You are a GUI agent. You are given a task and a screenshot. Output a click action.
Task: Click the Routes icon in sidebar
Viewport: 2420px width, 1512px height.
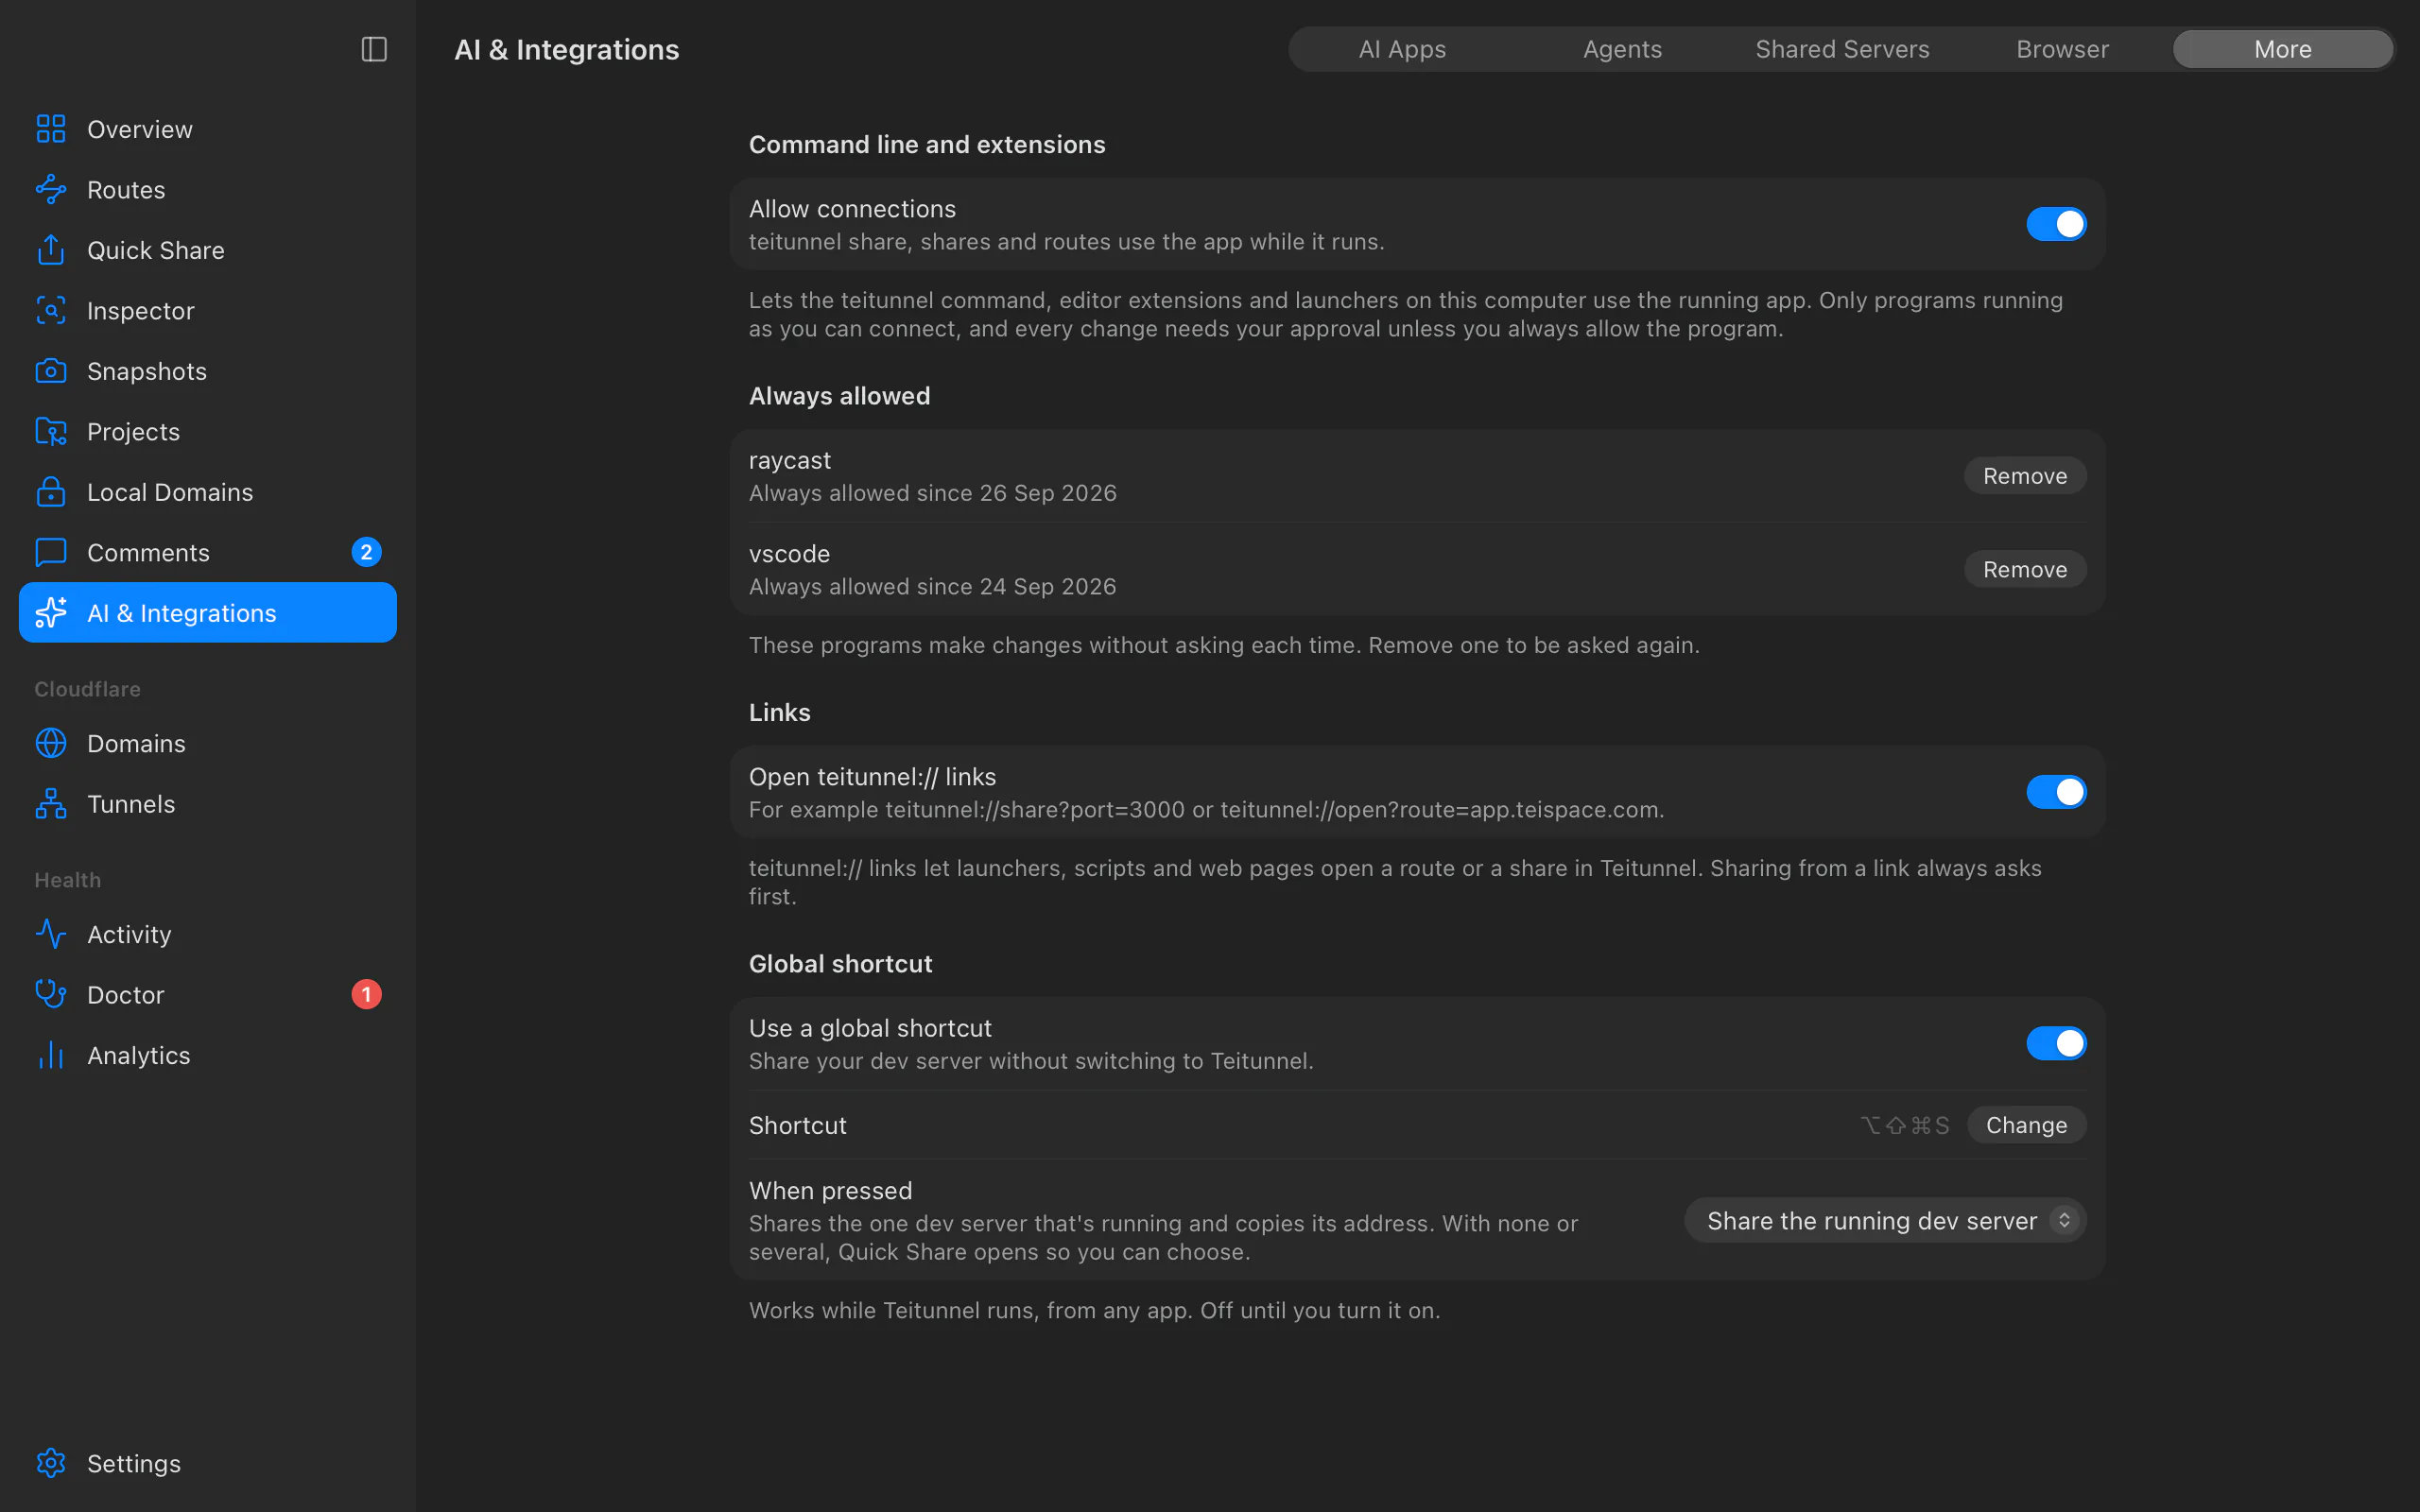[x=51, y=190]
